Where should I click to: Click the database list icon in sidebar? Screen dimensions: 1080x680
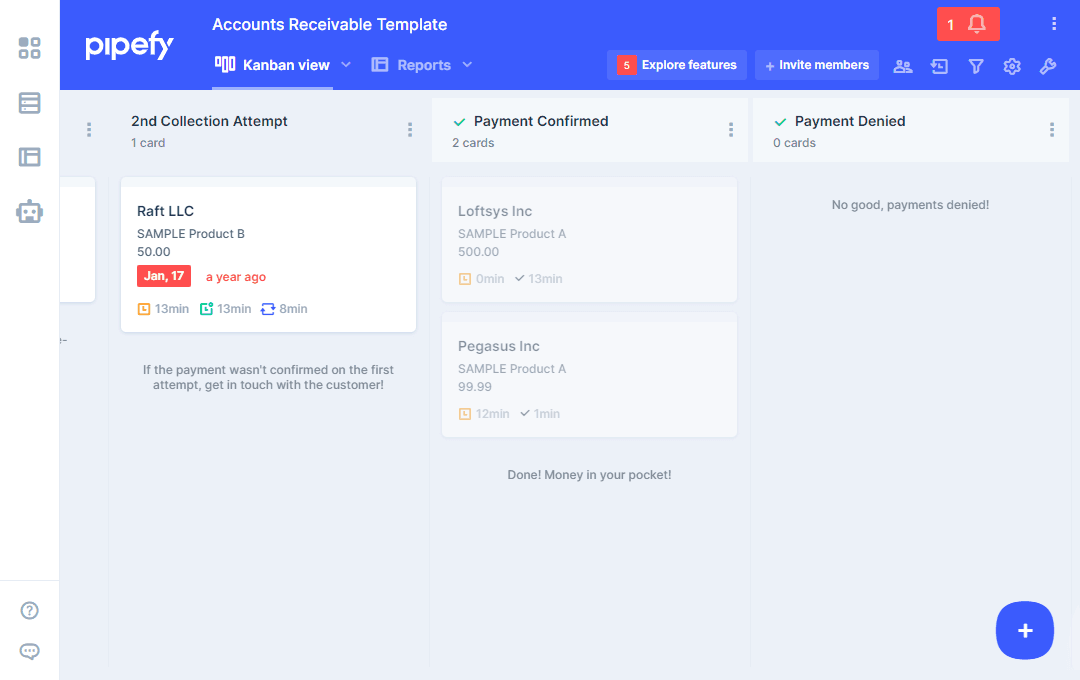(x=30, y=103)
